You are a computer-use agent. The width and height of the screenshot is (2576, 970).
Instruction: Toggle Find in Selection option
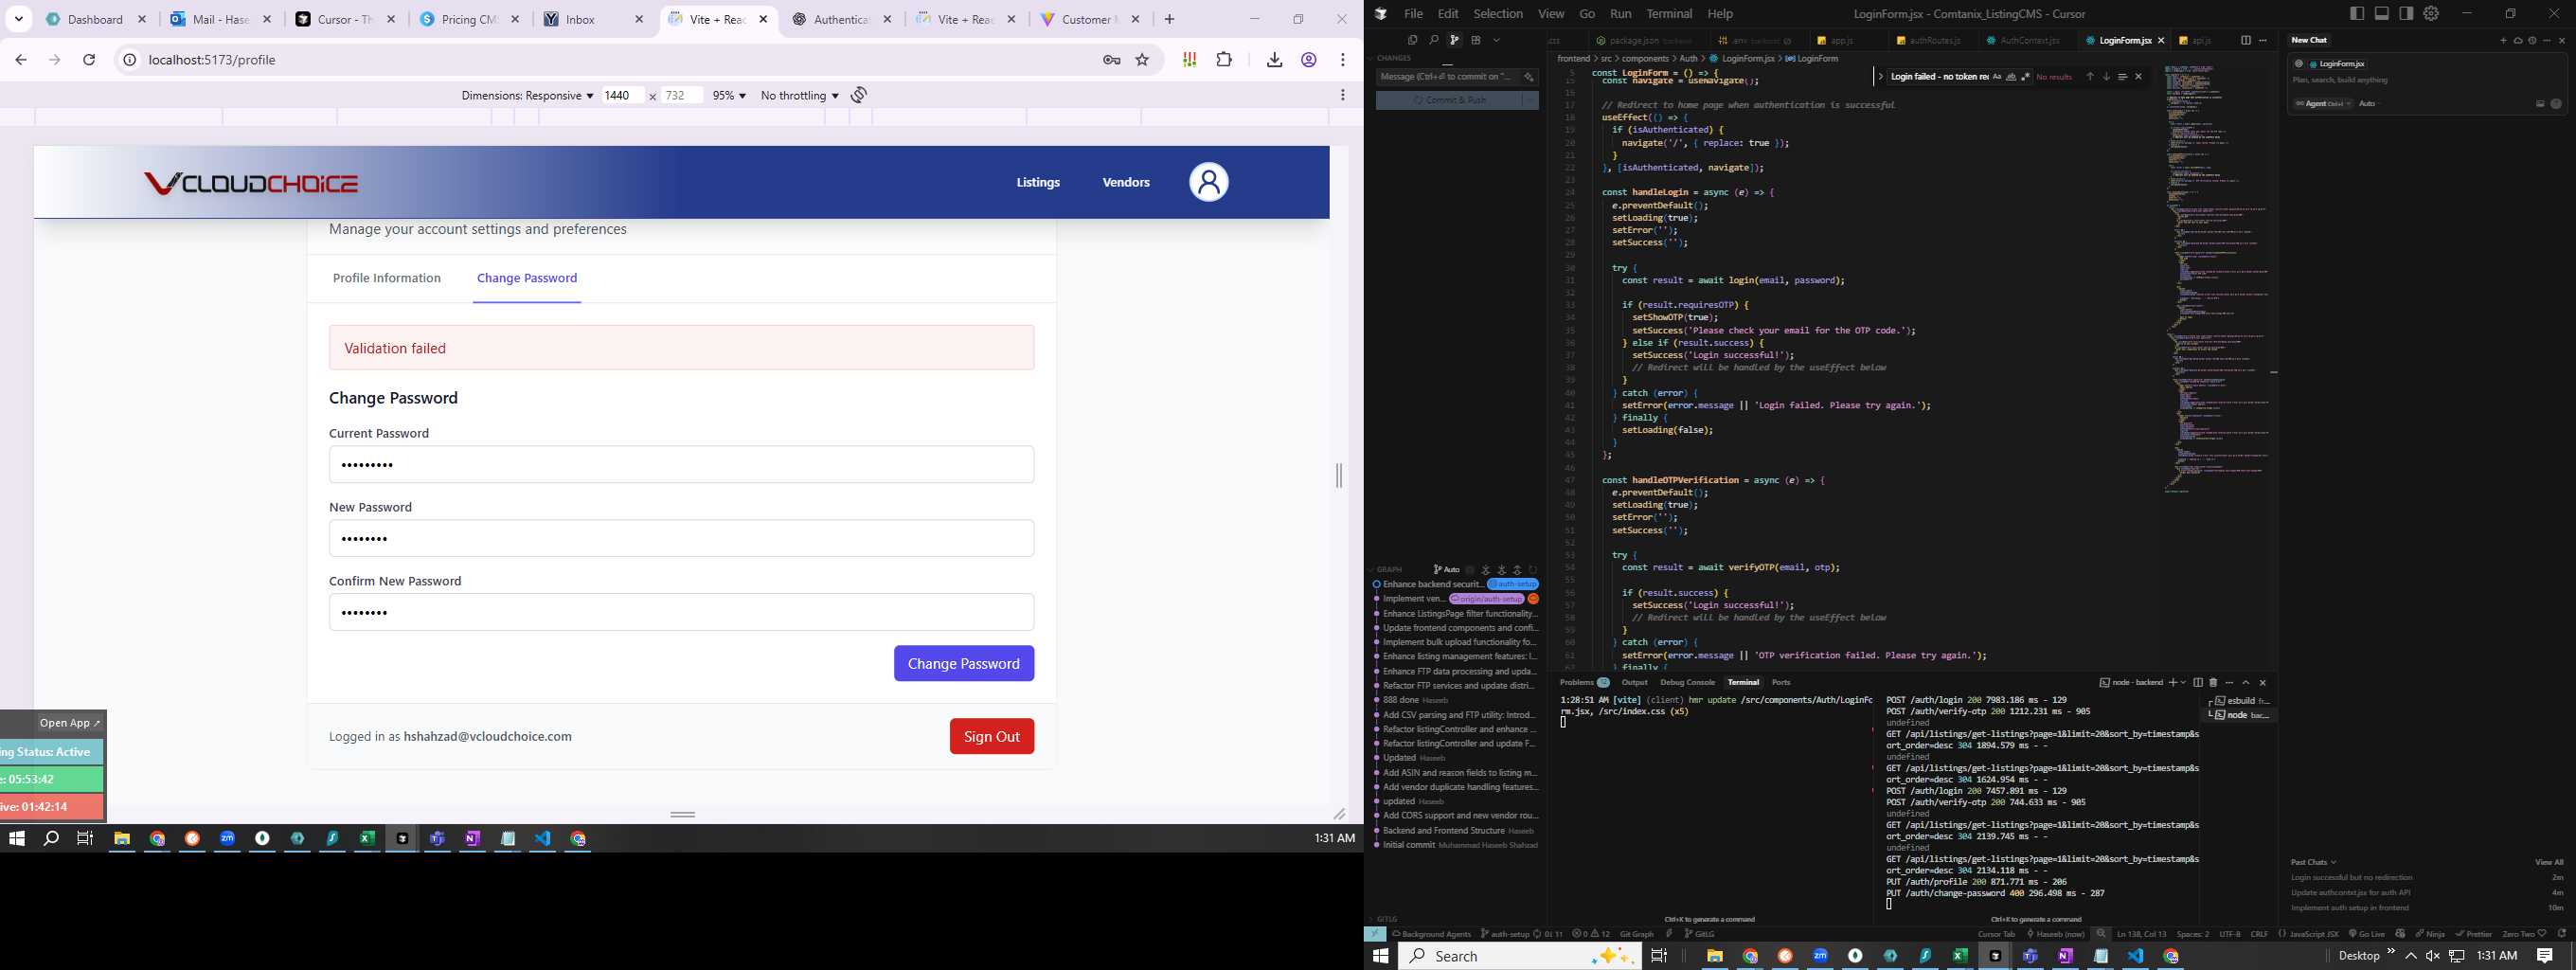(2122, 77)
